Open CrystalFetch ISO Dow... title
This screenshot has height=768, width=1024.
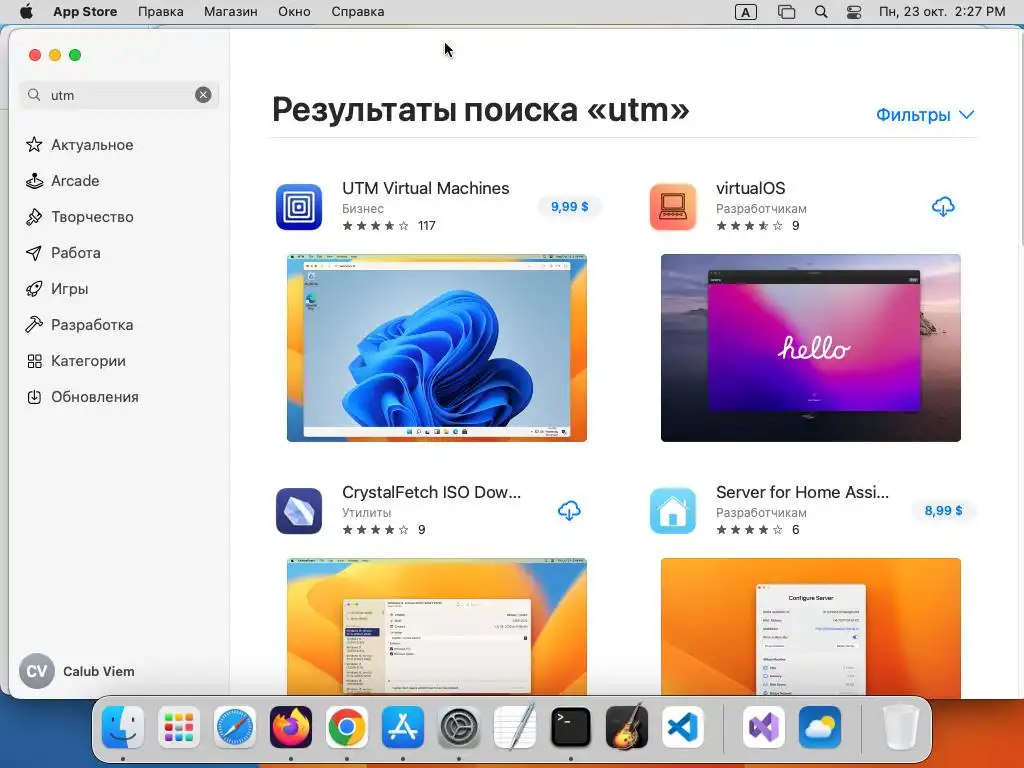pos(431,492)
